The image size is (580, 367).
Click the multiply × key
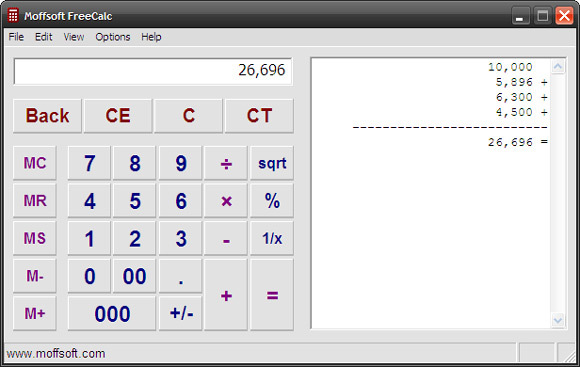coord(226,201)
